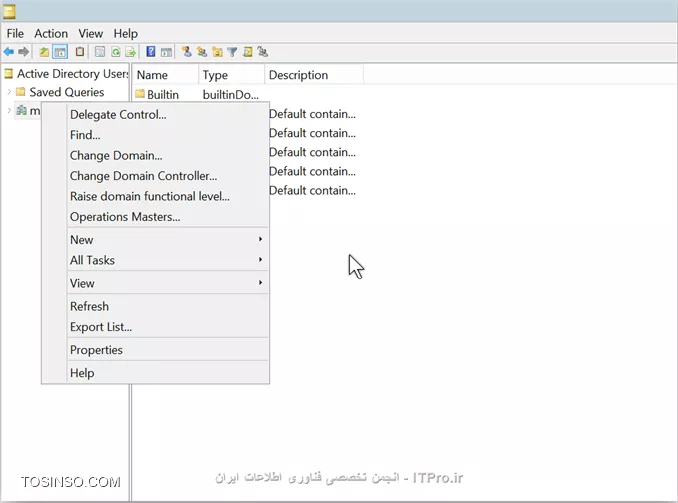The height and width of the screenshot is (503, 678).
Task: Choose Find... from context menu
Action: tap(168, 135)
